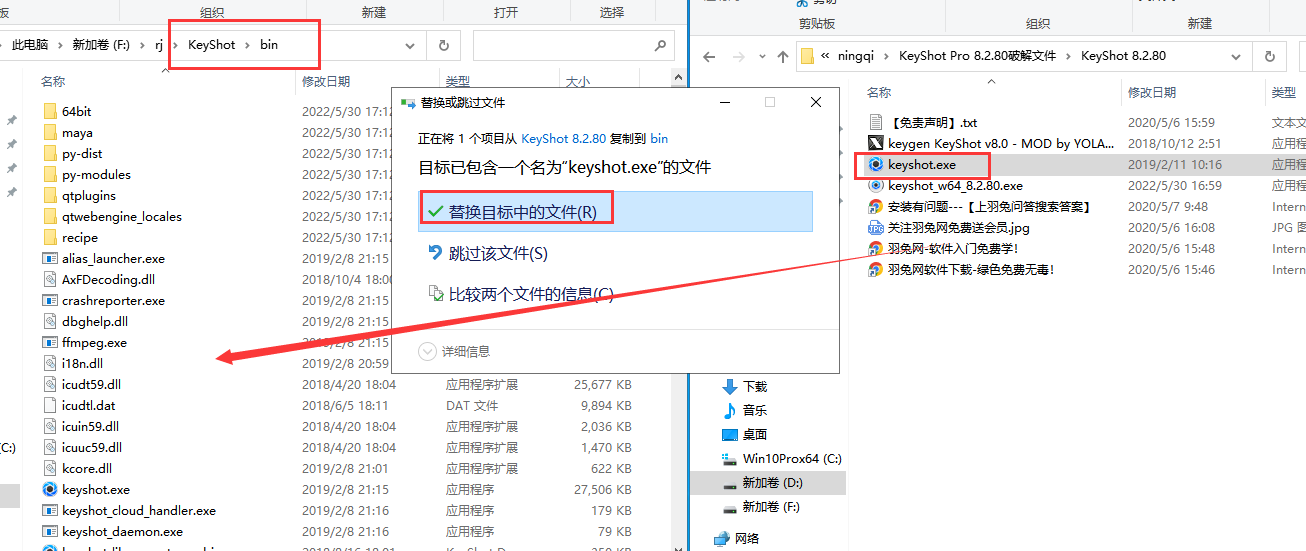Click the KeyShot 8.2.80 source link in dialog
This screenshot has width=1306, height=551.
tap(564, 138)
